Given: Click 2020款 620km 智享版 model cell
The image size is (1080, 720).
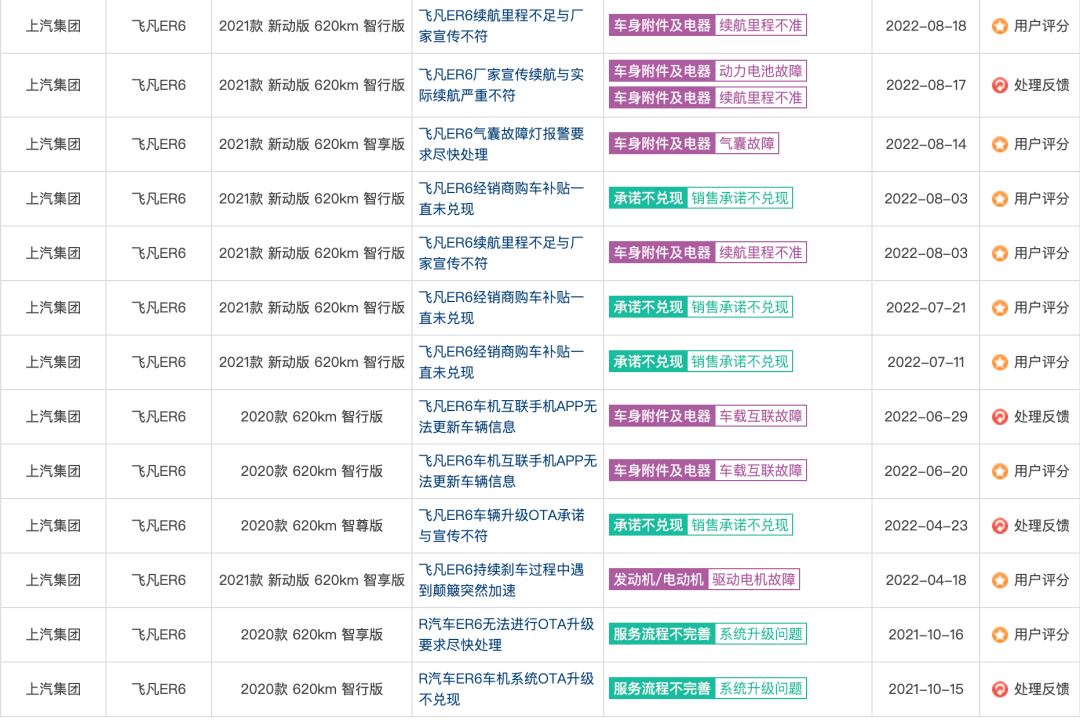Looking at the screenshot, I should (x=311, y=635).
